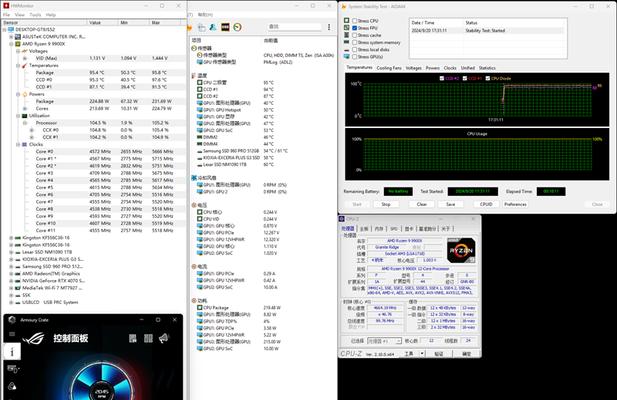Collapse the Temperatures group in HWMonitor
Viewport: 617px width, 400px height.
click(x=18, y=65)
